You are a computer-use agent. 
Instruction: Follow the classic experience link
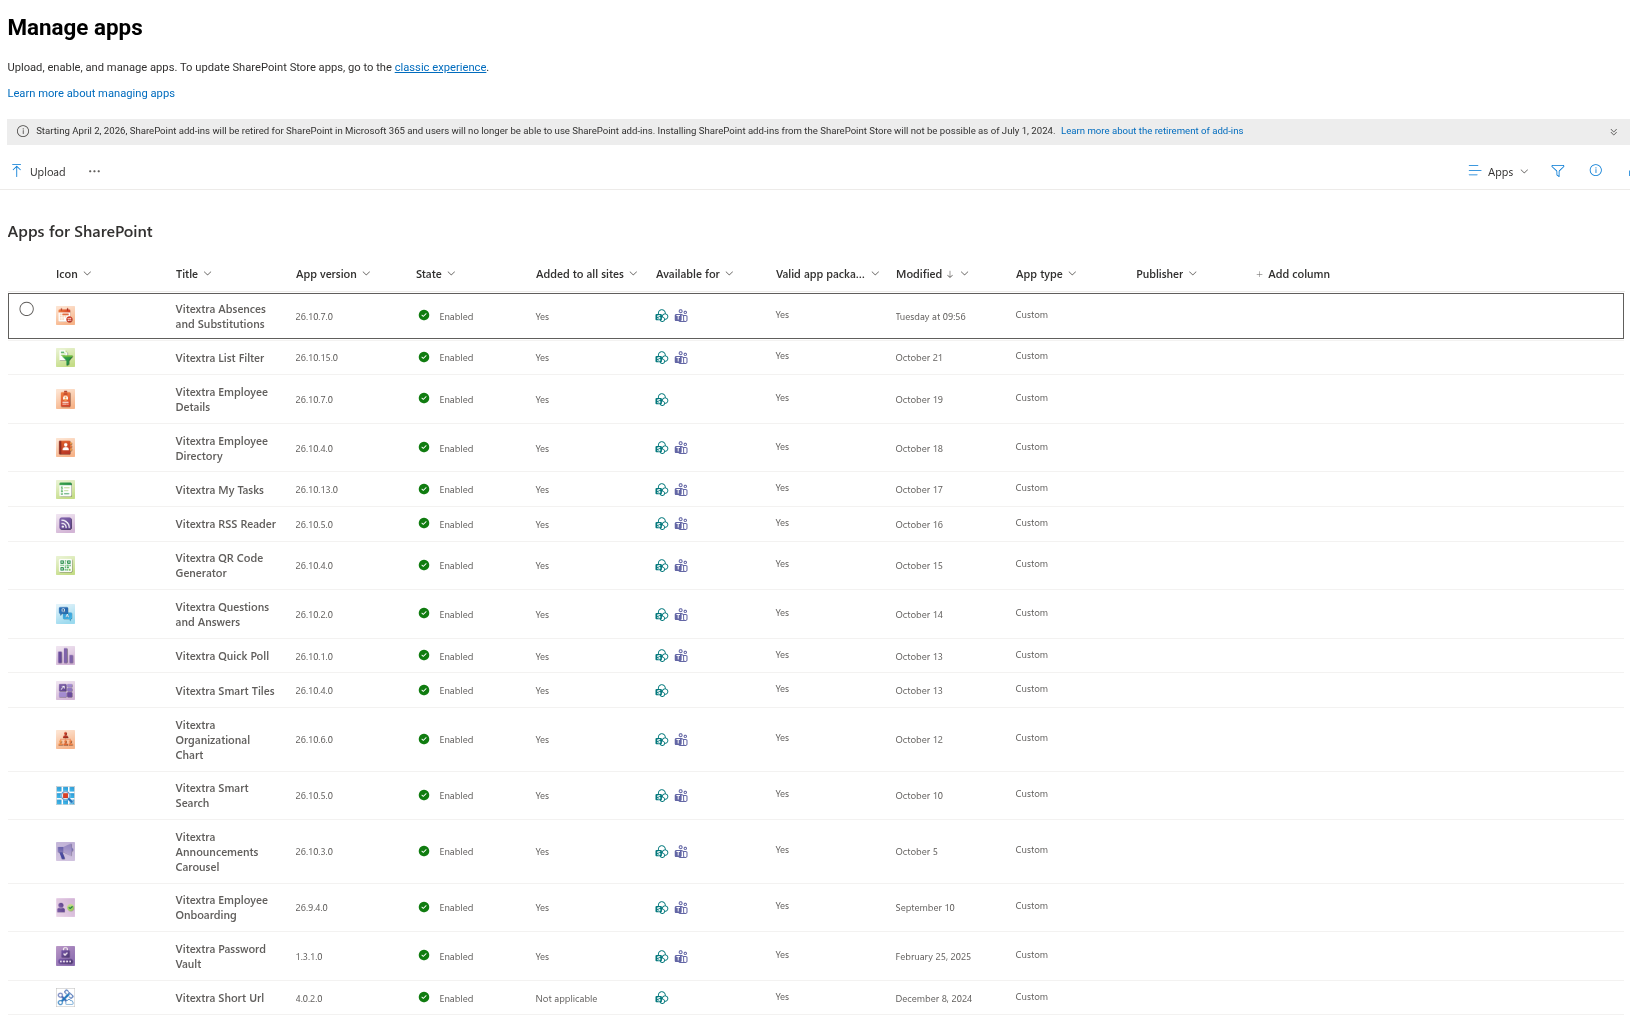click(x=440, y=67)
